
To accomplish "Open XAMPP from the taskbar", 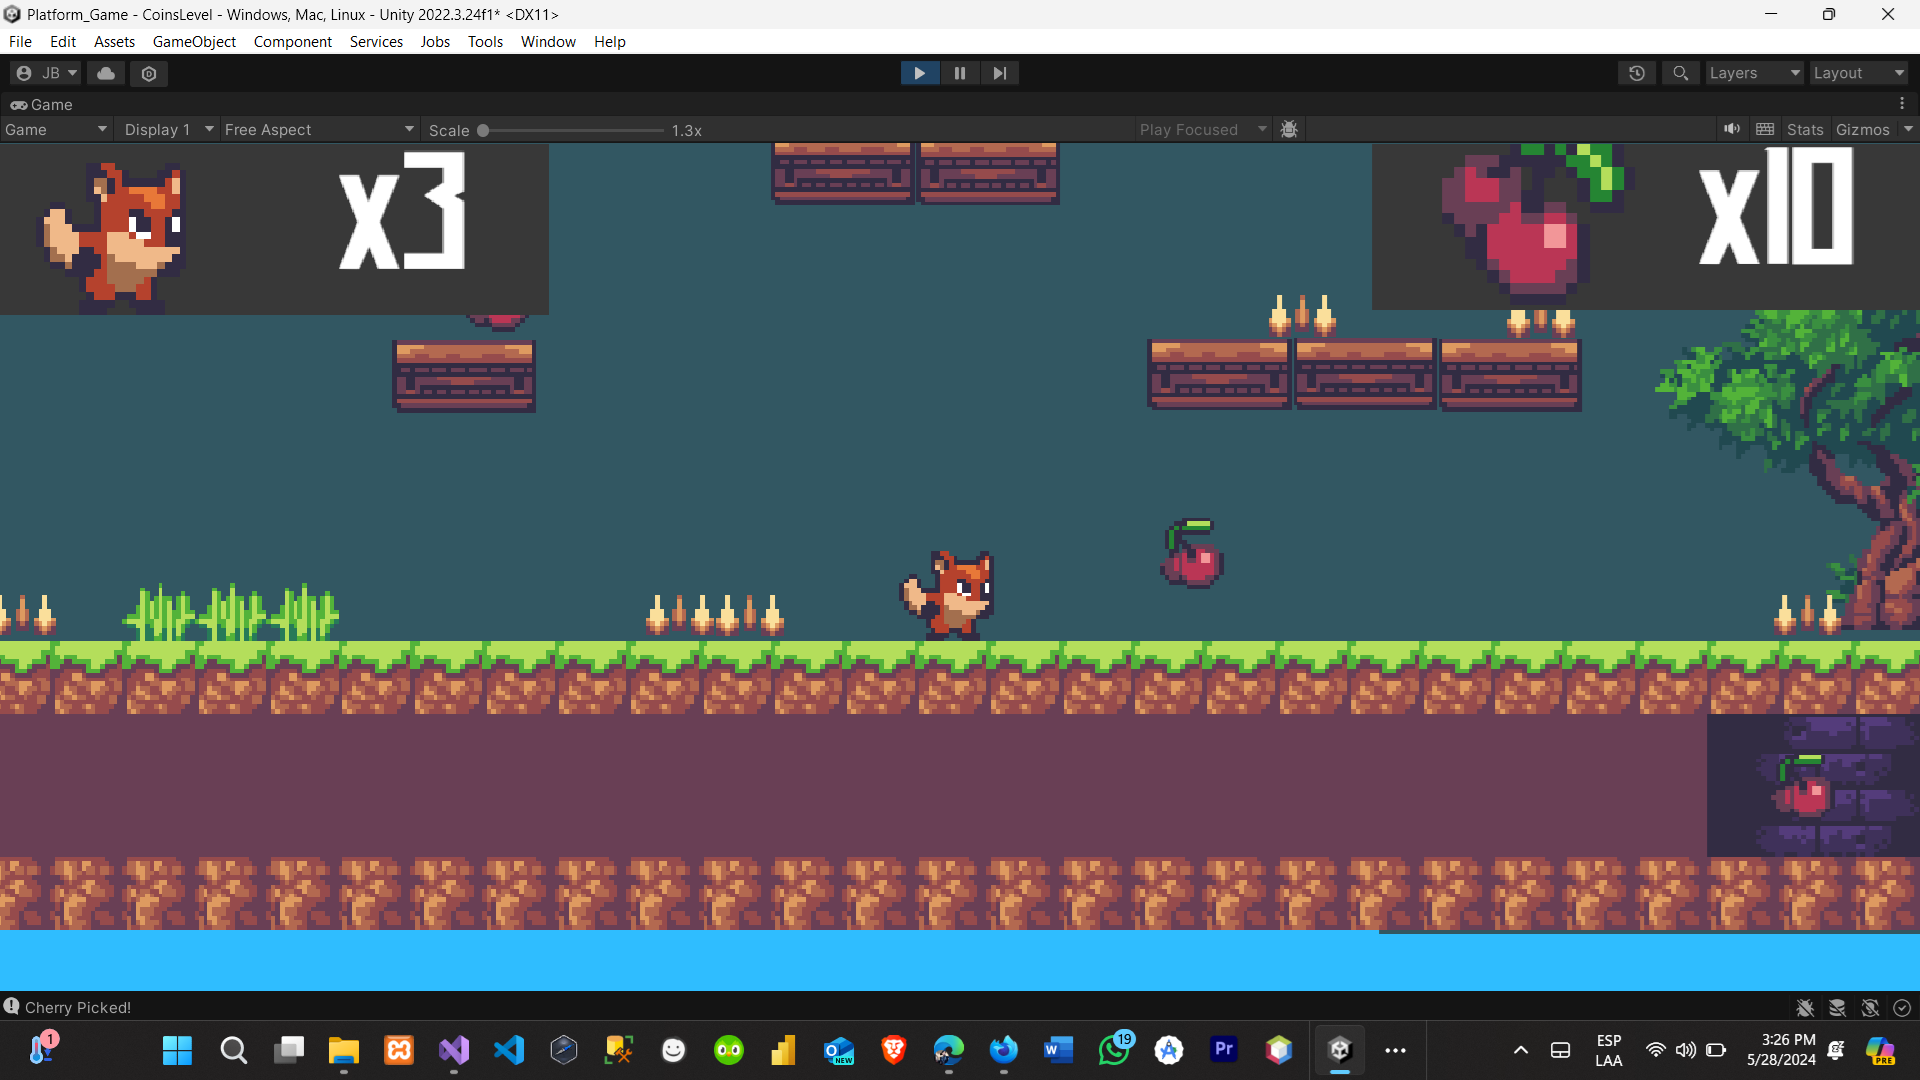I will pyautogui.click(x=399, y=1050).
